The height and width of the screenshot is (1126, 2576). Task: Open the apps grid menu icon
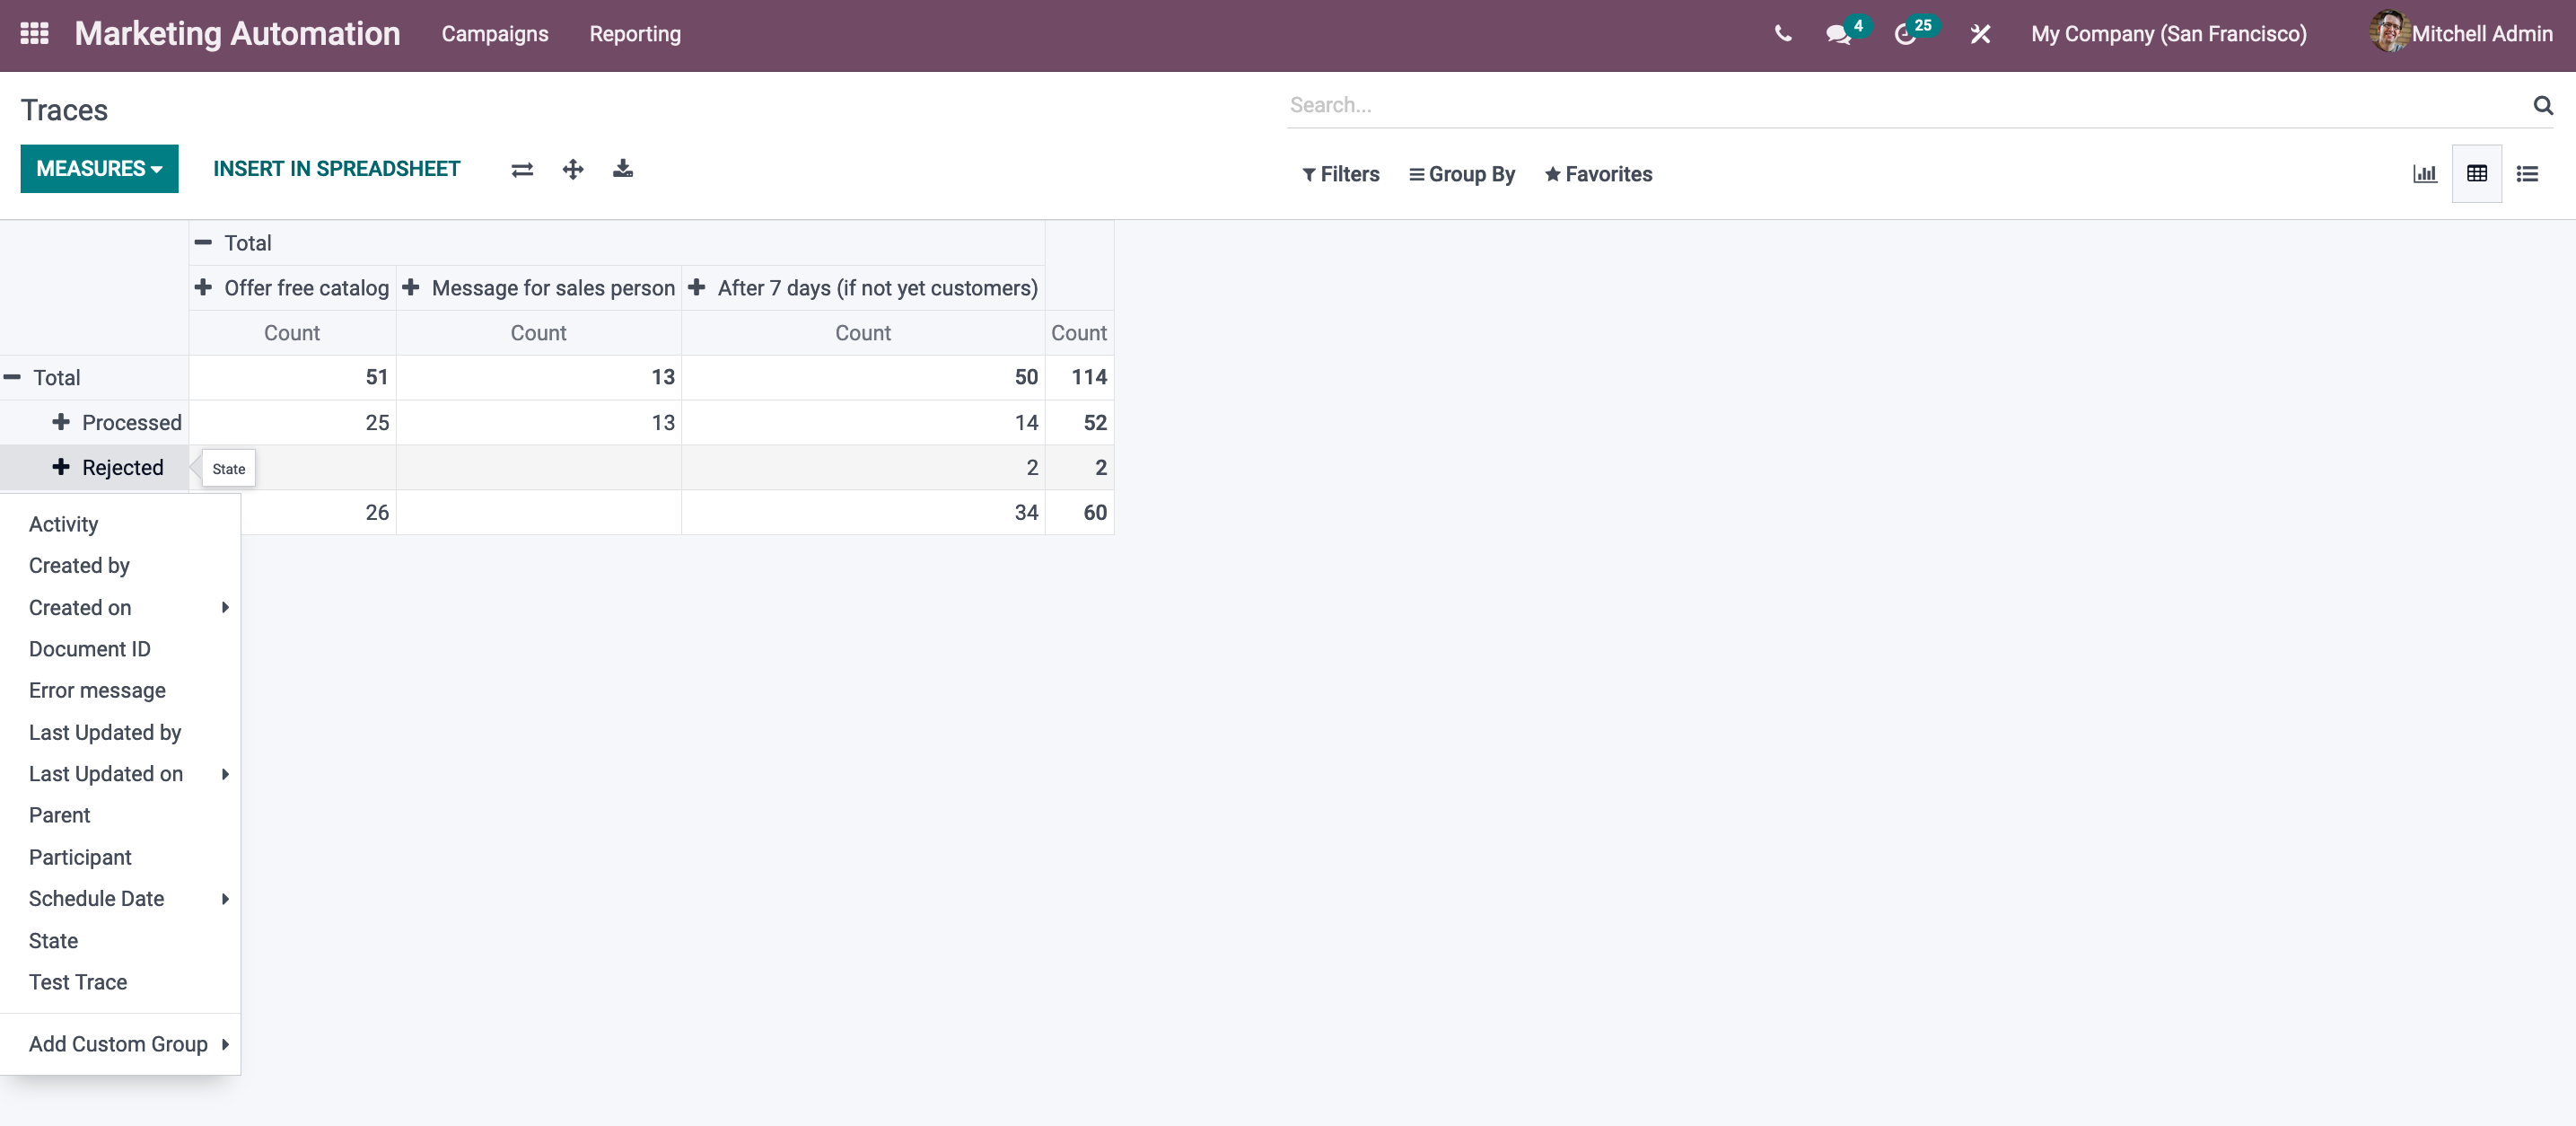pyautogui.click(x=34, y=34)
